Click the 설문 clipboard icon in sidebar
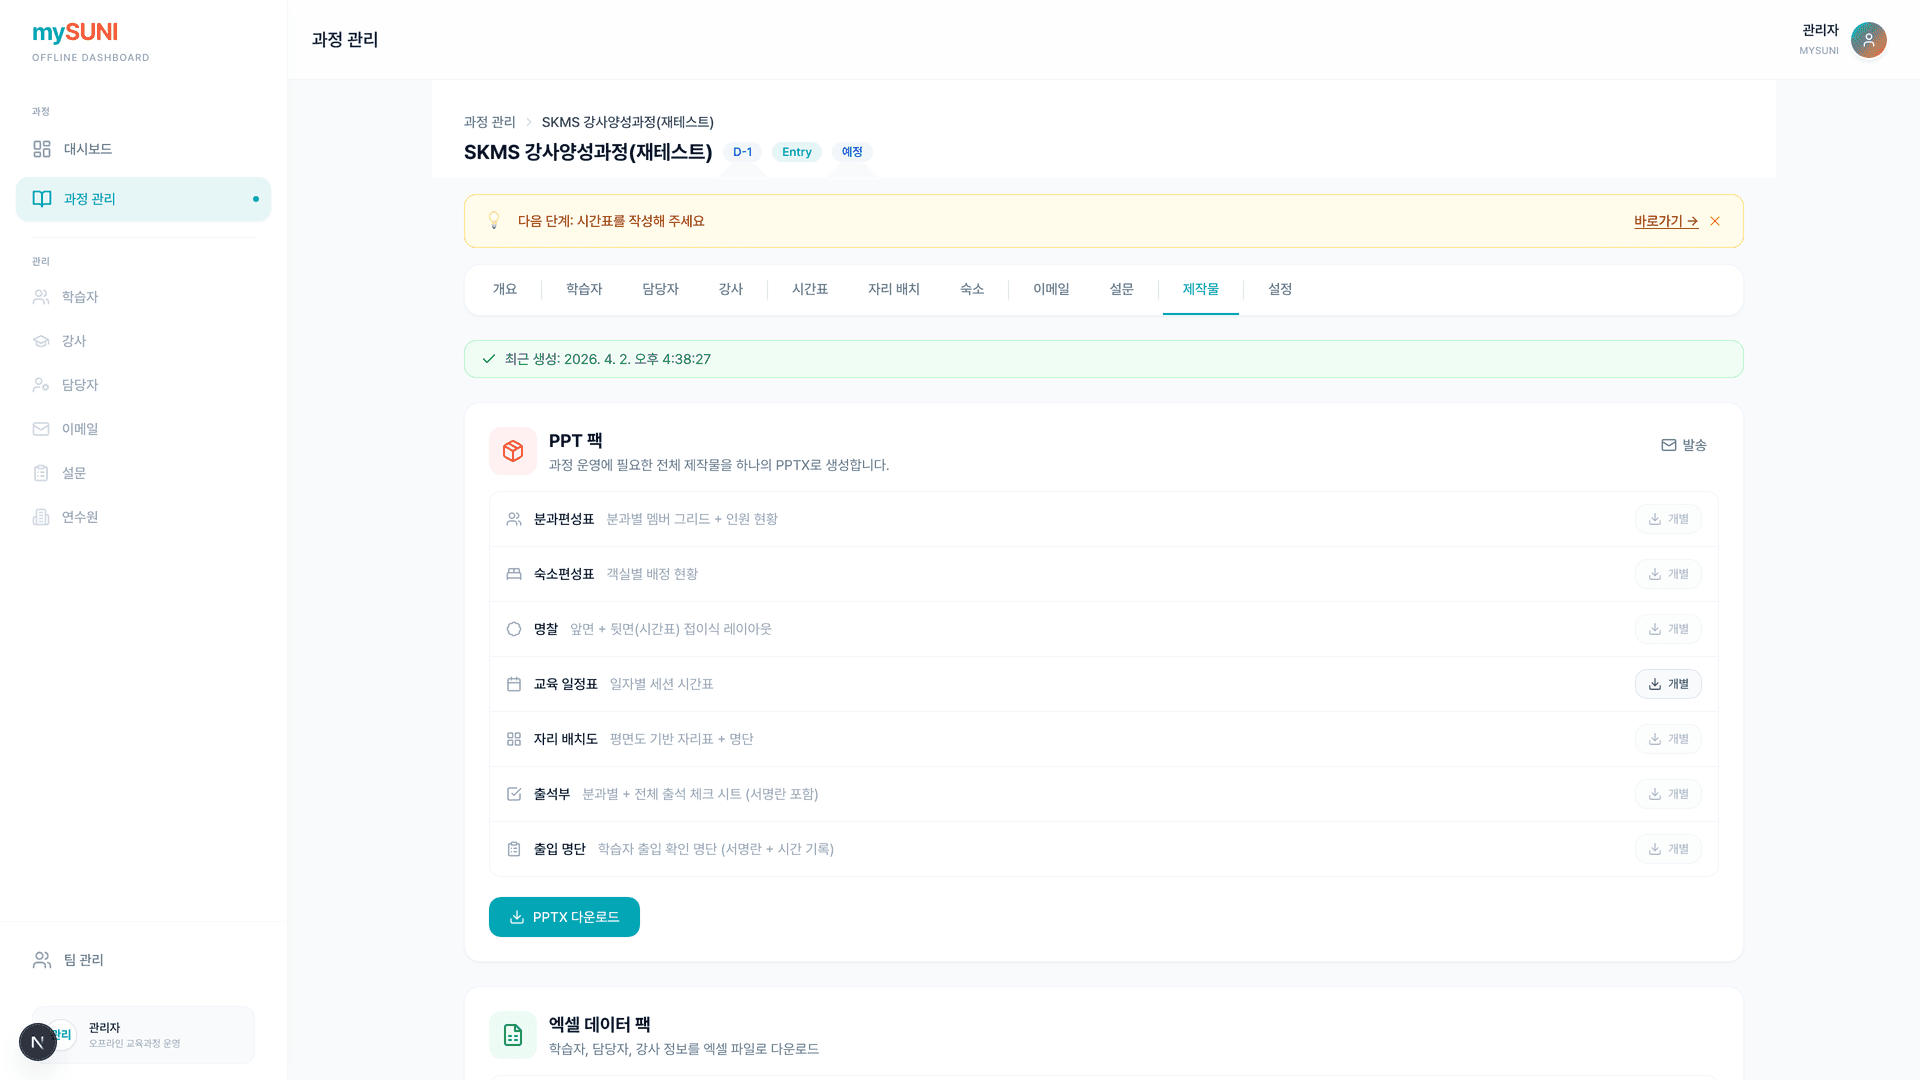The height and width of the screenshot is (1080, 1920). [x=41, y=473]
